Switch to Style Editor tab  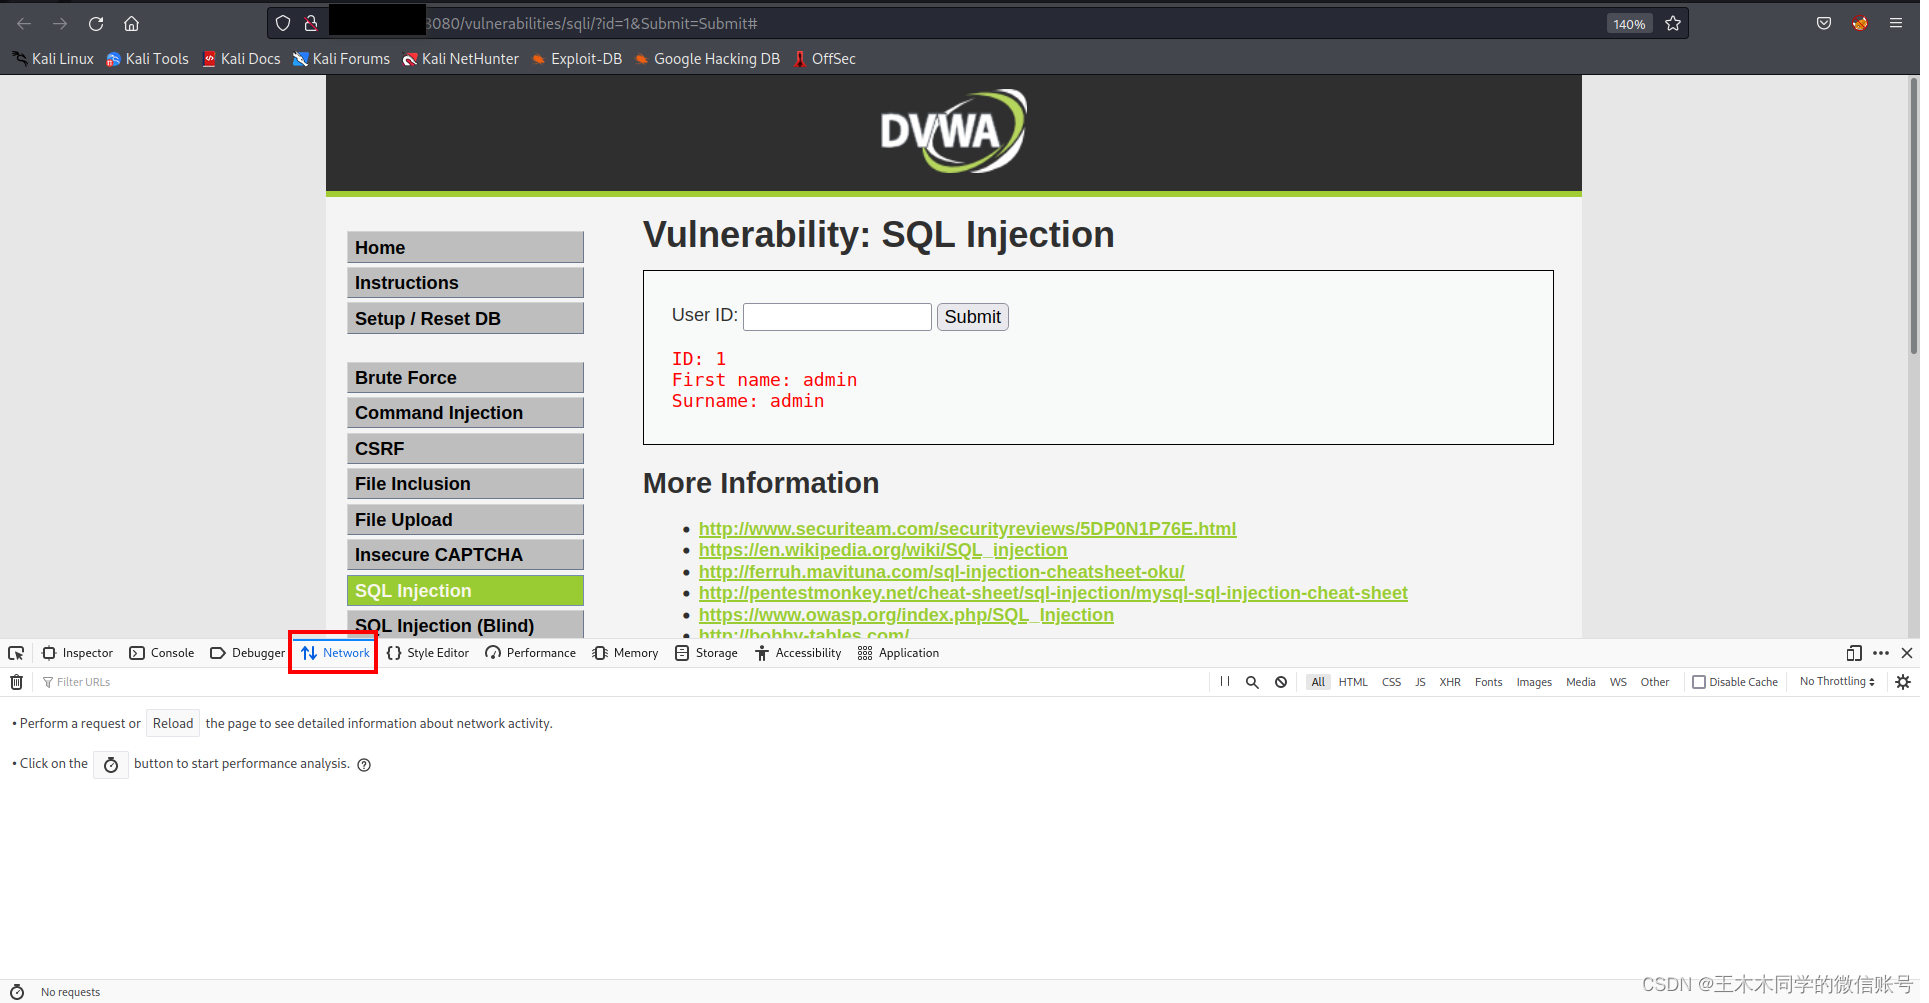point(428,653)
